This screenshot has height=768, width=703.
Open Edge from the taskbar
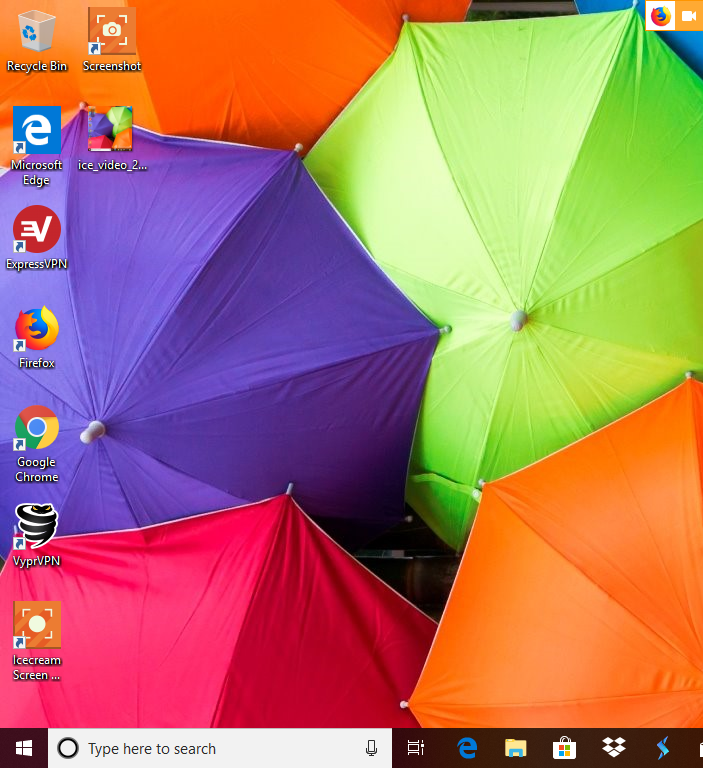[467, 748]
